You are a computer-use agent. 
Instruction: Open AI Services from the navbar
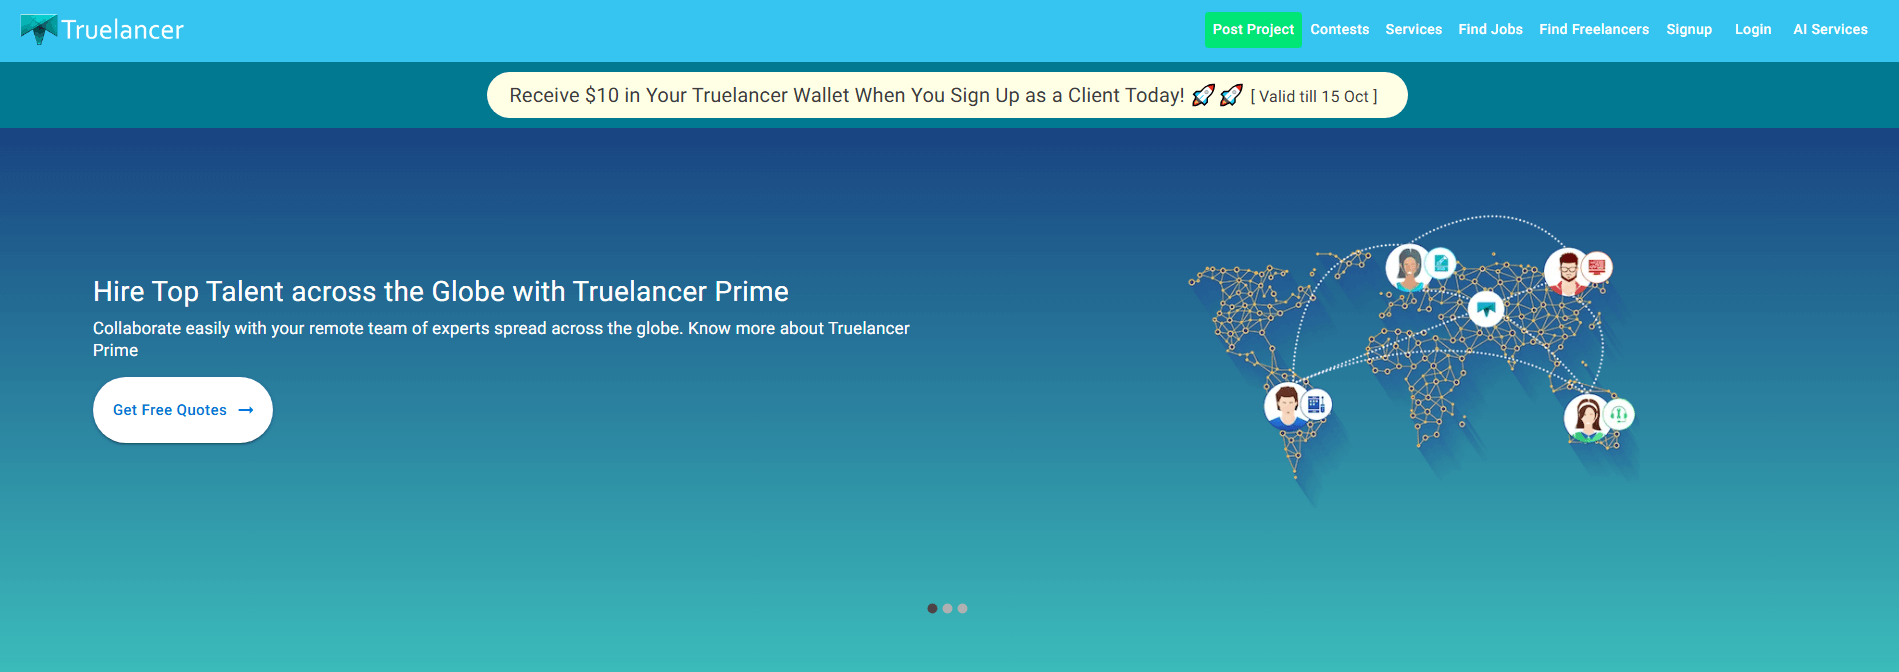point(1830,30)
